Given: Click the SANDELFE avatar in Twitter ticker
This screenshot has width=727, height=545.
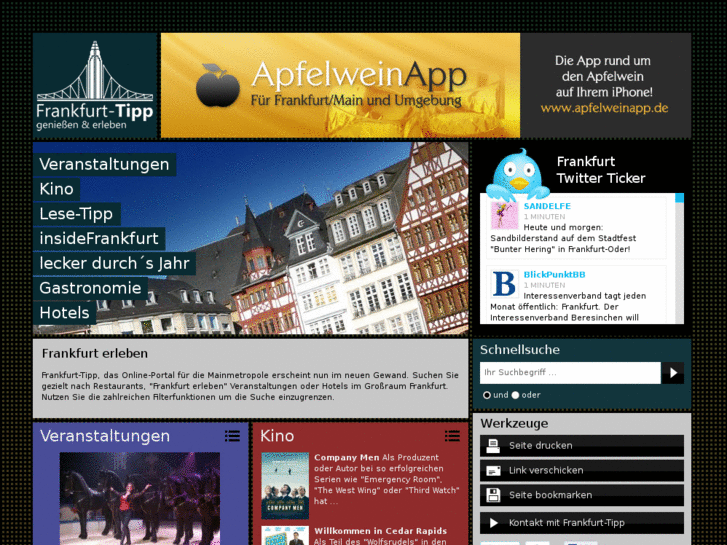Looking at the screenshot, I should tap(504, 216).
